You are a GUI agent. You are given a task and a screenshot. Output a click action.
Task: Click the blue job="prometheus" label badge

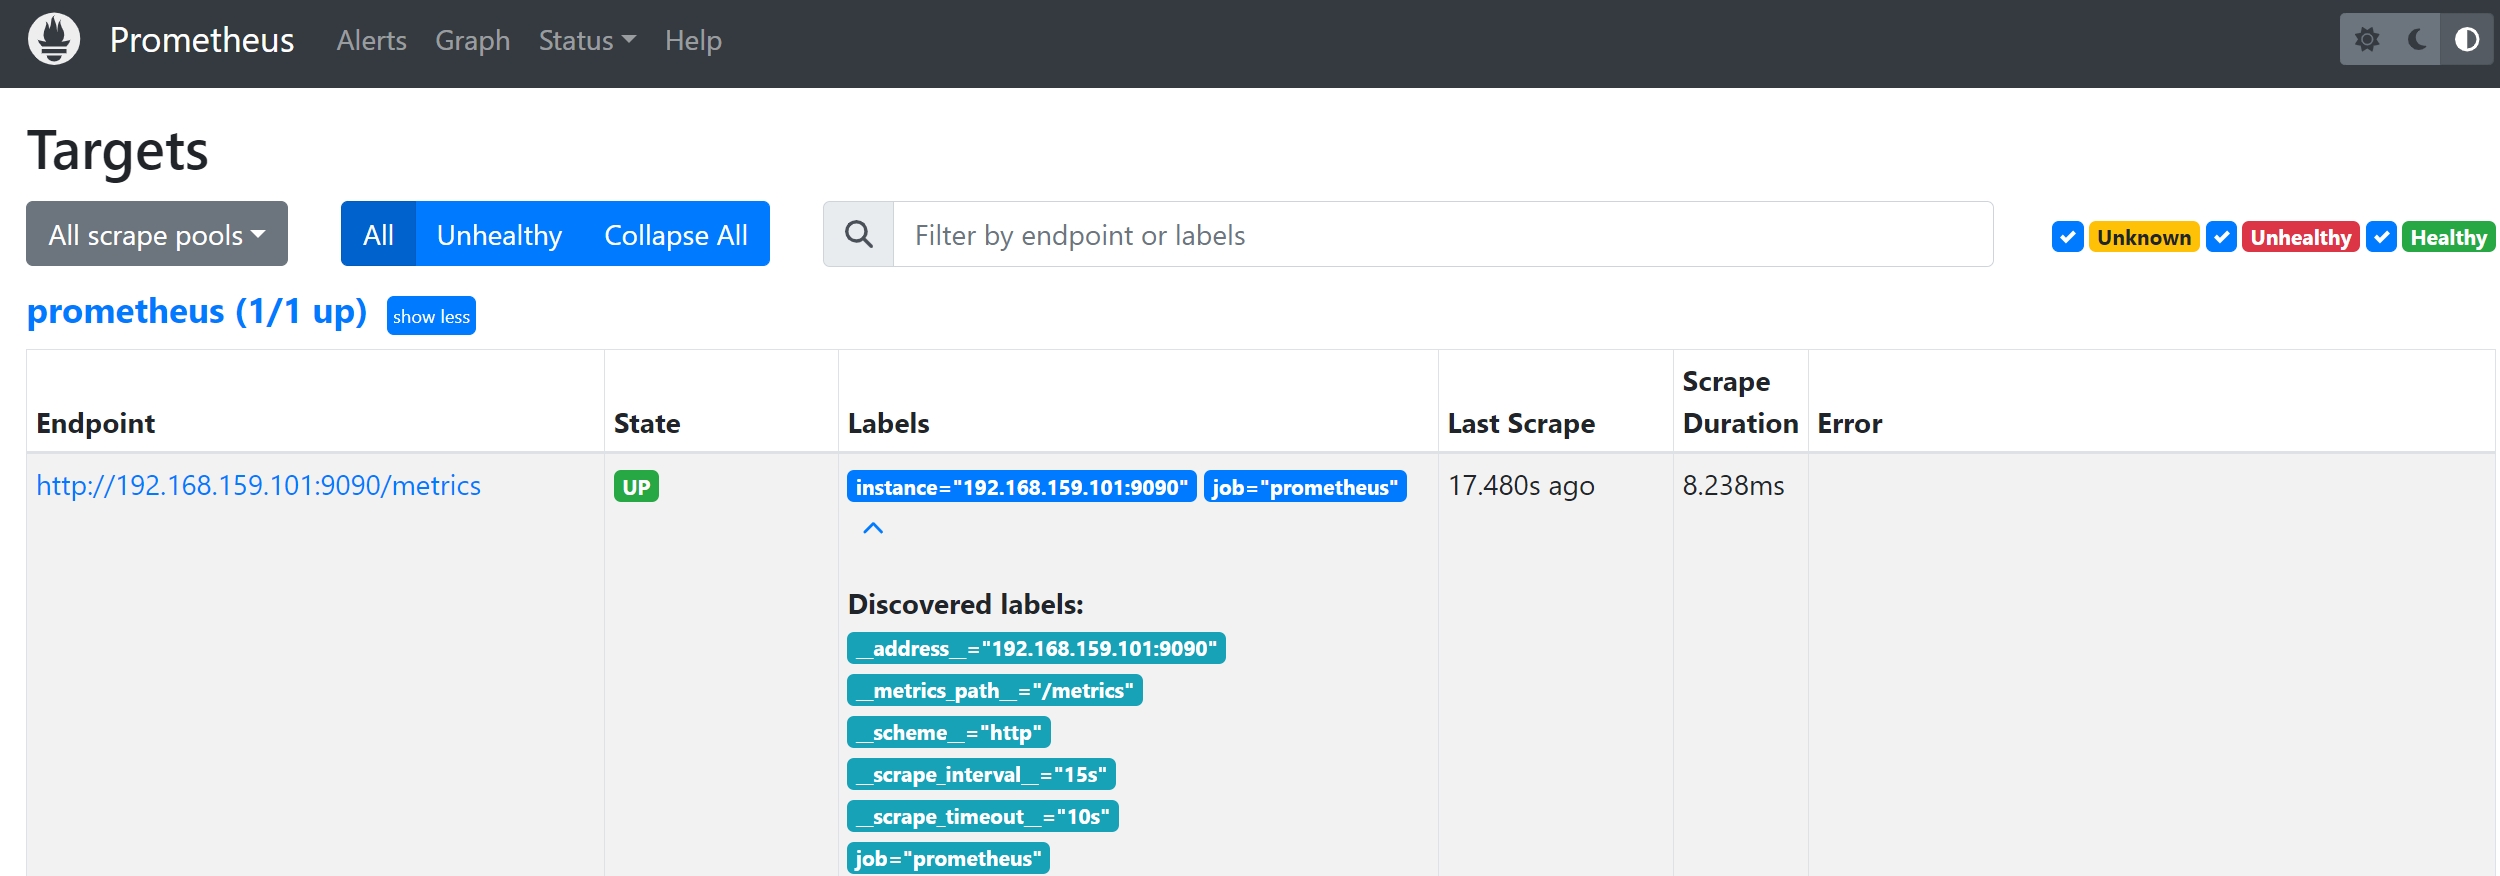pos(1305,487)
